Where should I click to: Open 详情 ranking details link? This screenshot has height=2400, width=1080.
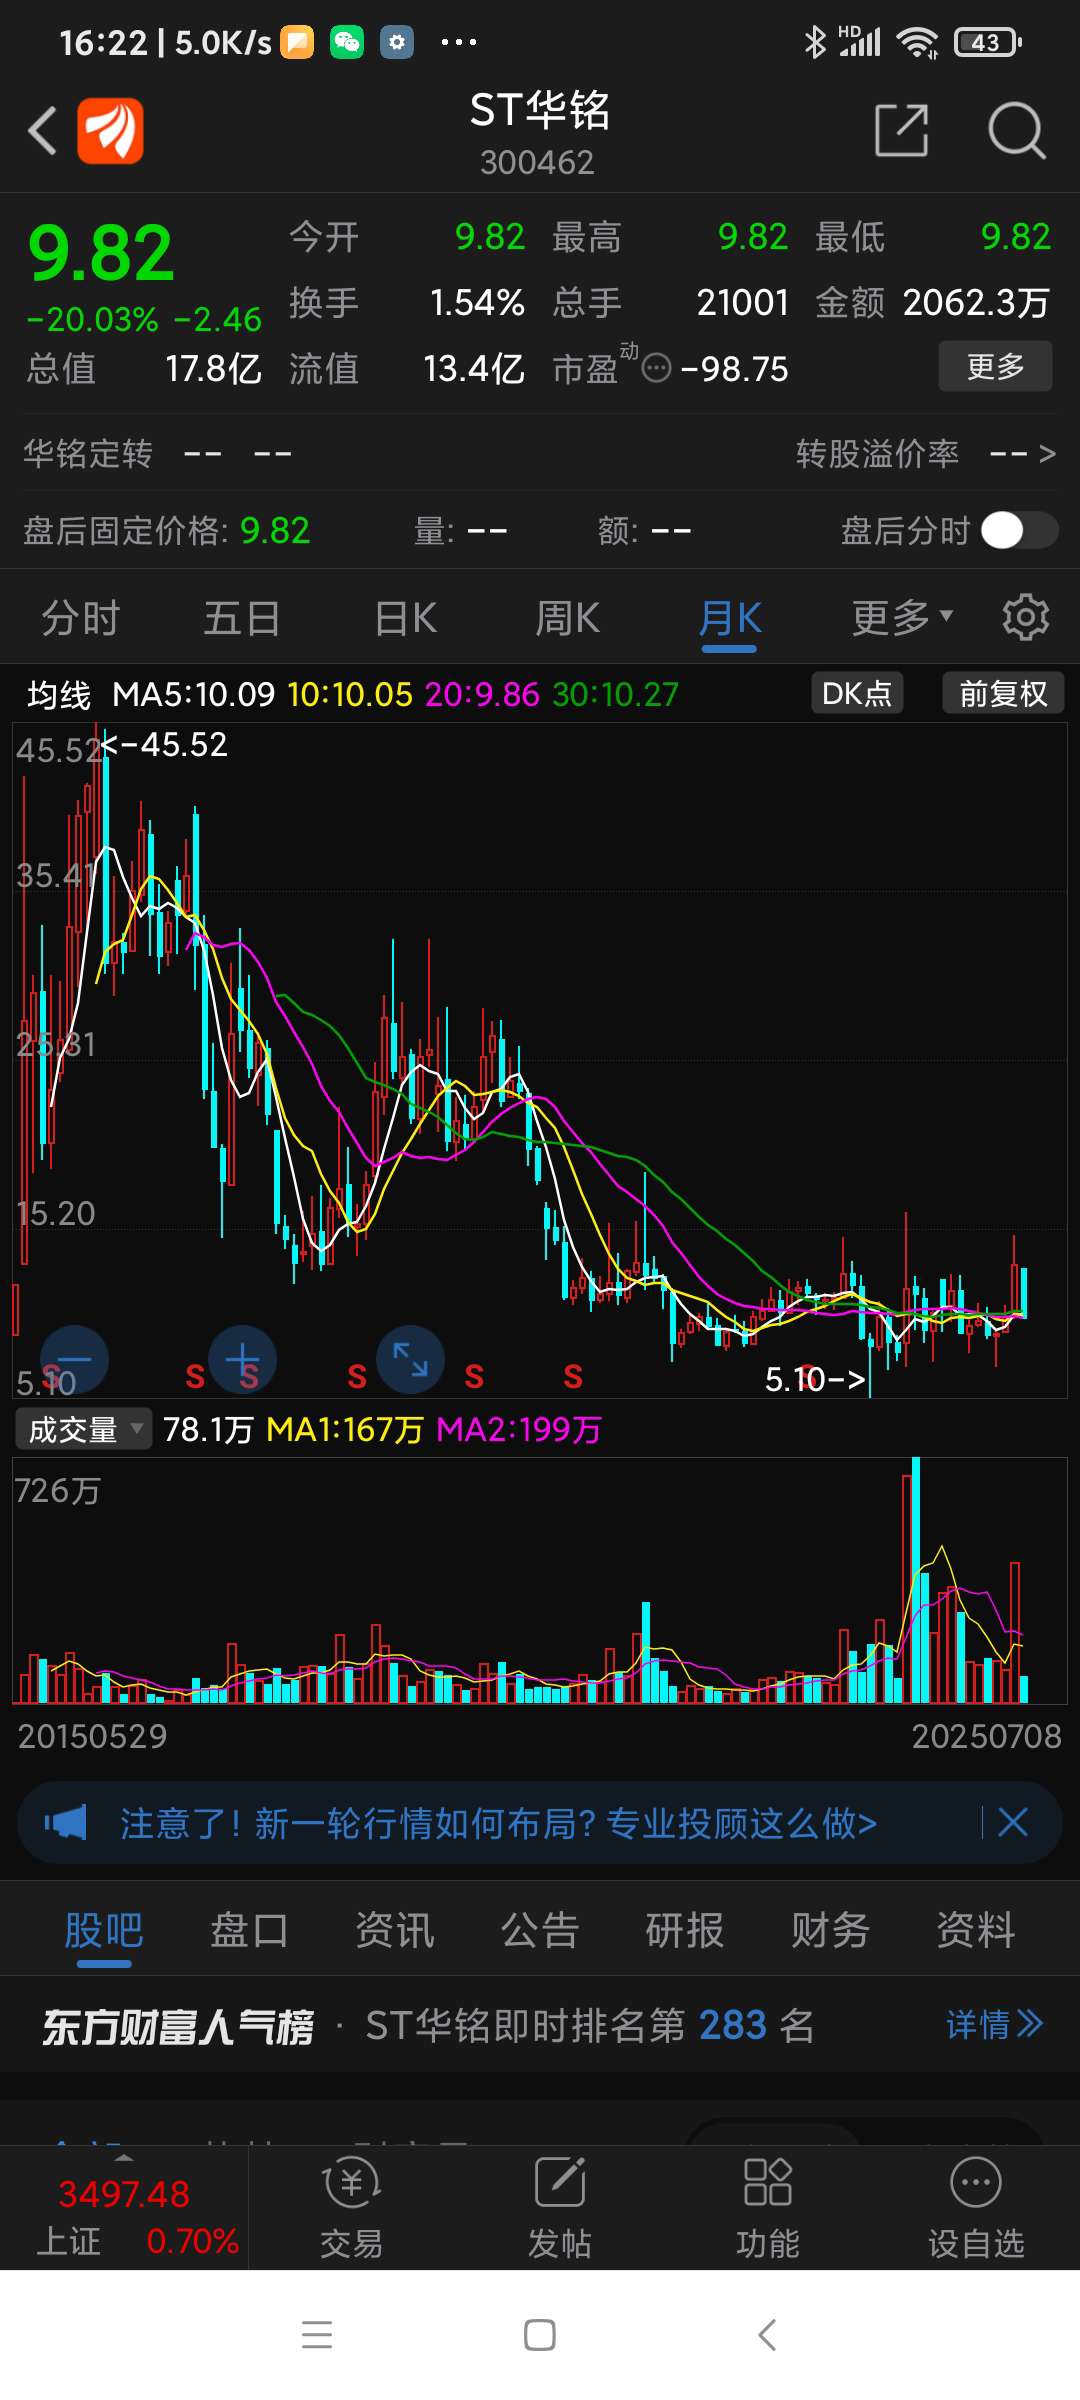coord(995,2025)
